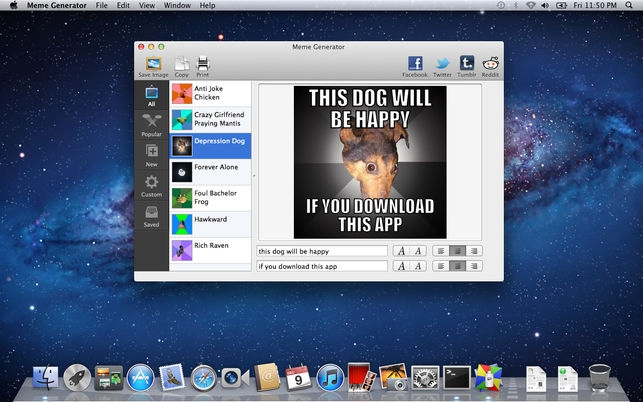
Task: Select Anti Joke Chicken from the list
Action: point(210,94)
